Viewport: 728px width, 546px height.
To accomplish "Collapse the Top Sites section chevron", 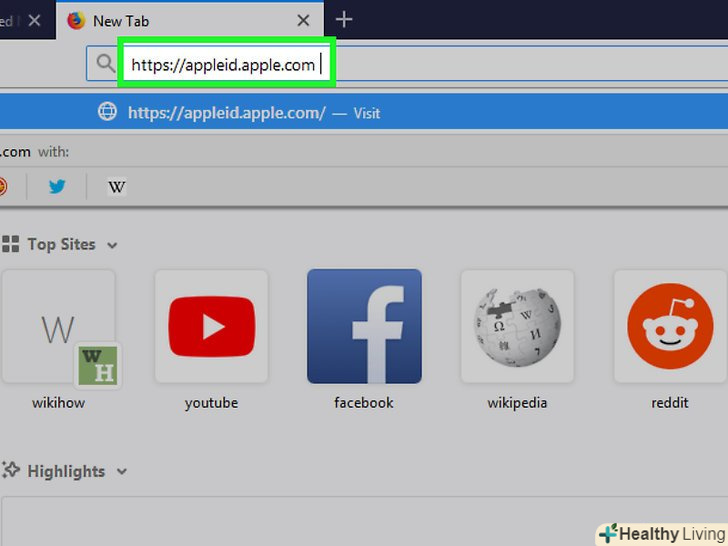I will click(112, 245).
